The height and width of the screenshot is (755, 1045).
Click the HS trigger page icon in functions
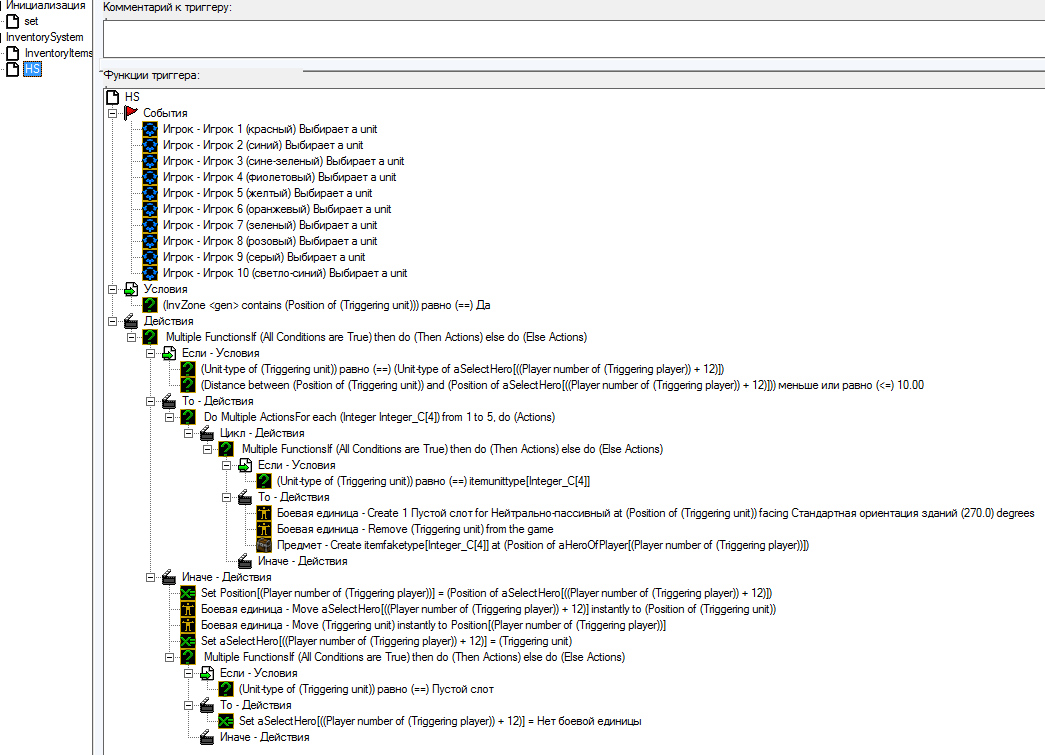pyautogui.click(x=113, y=97)
